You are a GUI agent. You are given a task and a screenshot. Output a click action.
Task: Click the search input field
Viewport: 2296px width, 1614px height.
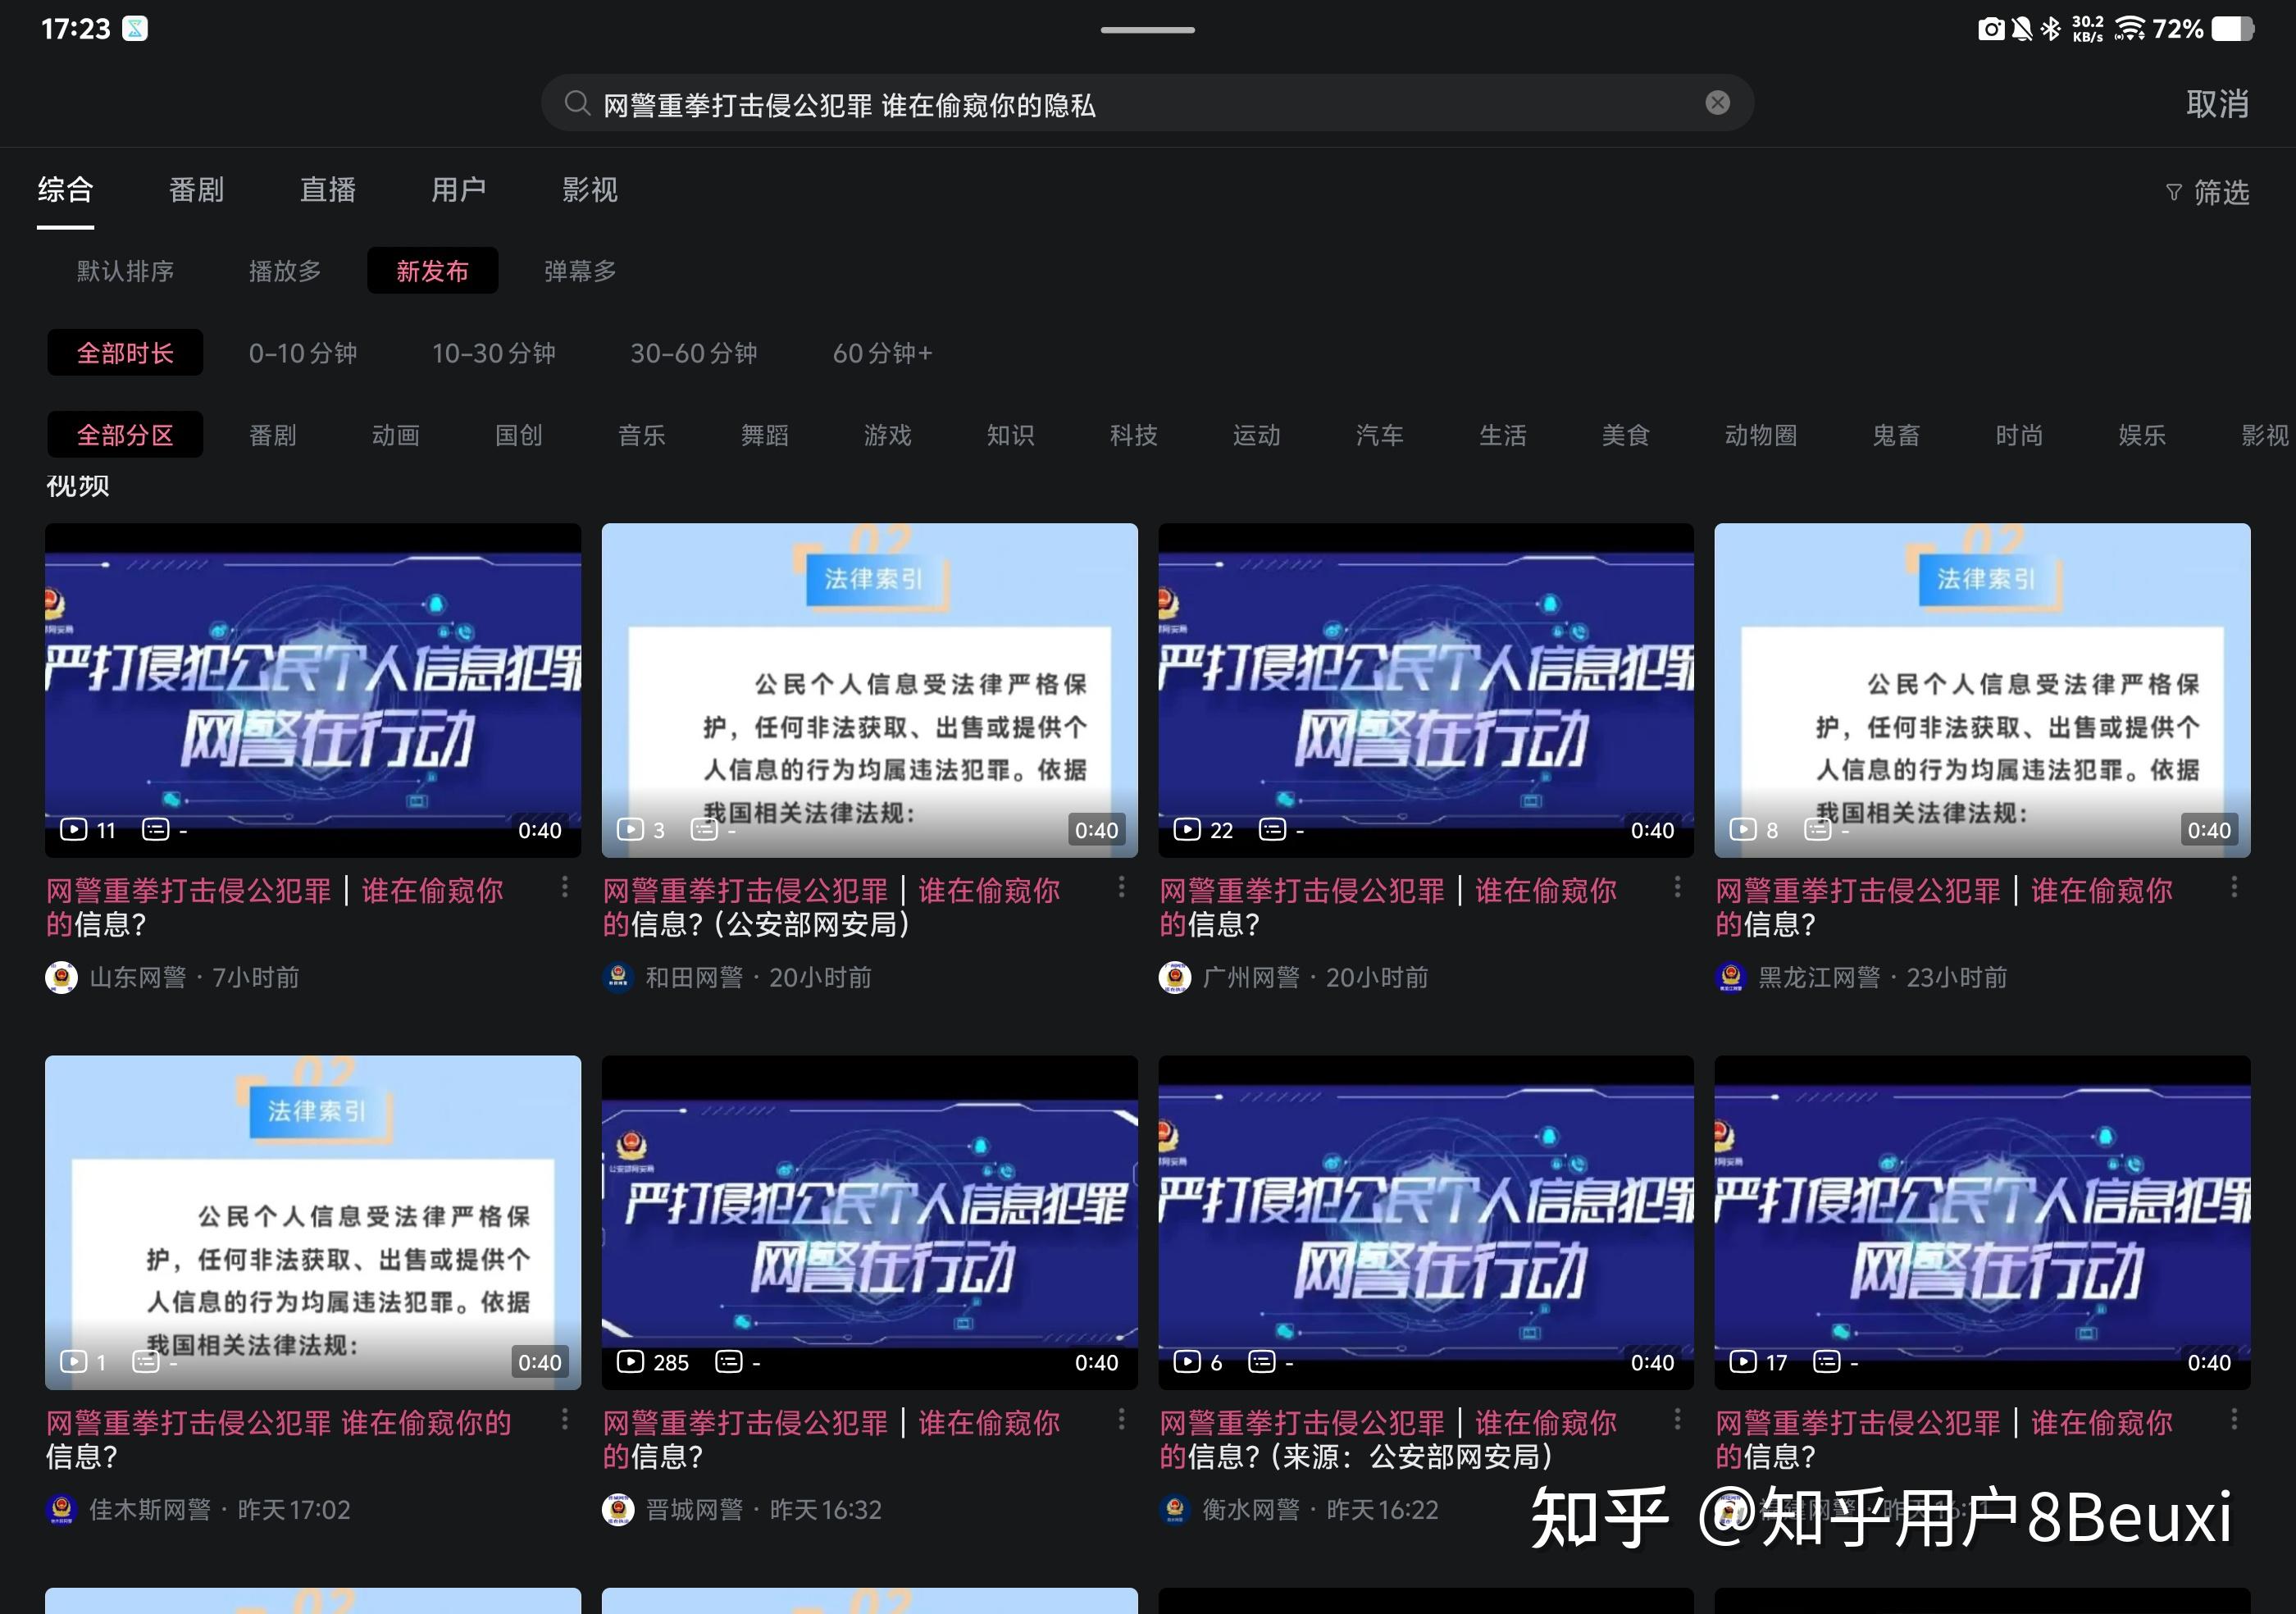(x=1147, y=103)
